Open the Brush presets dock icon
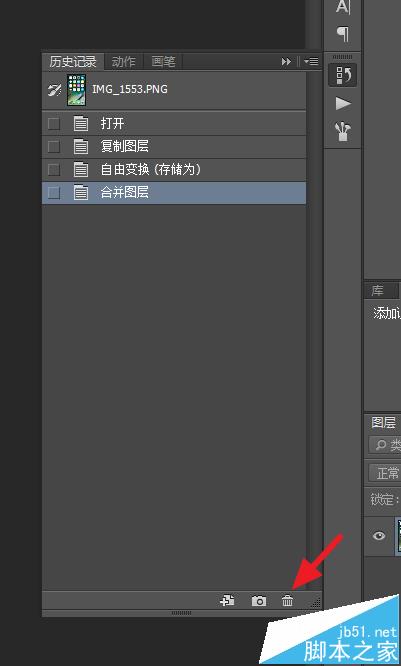 point(343,131)
